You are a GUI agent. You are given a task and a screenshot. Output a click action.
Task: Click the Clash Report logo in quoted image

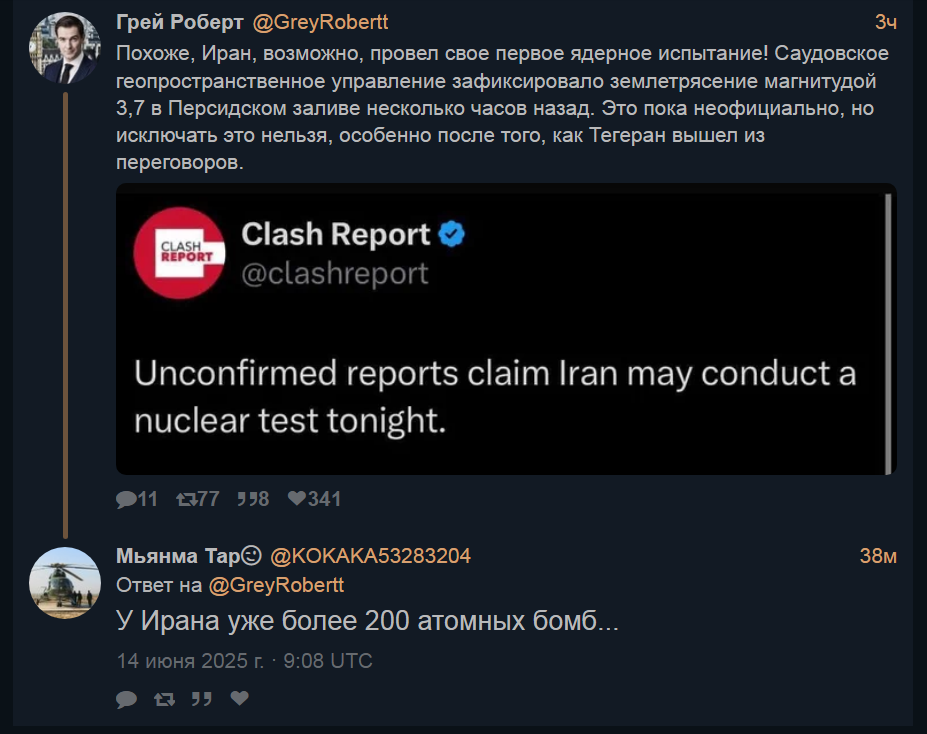(x=179, y=253)
